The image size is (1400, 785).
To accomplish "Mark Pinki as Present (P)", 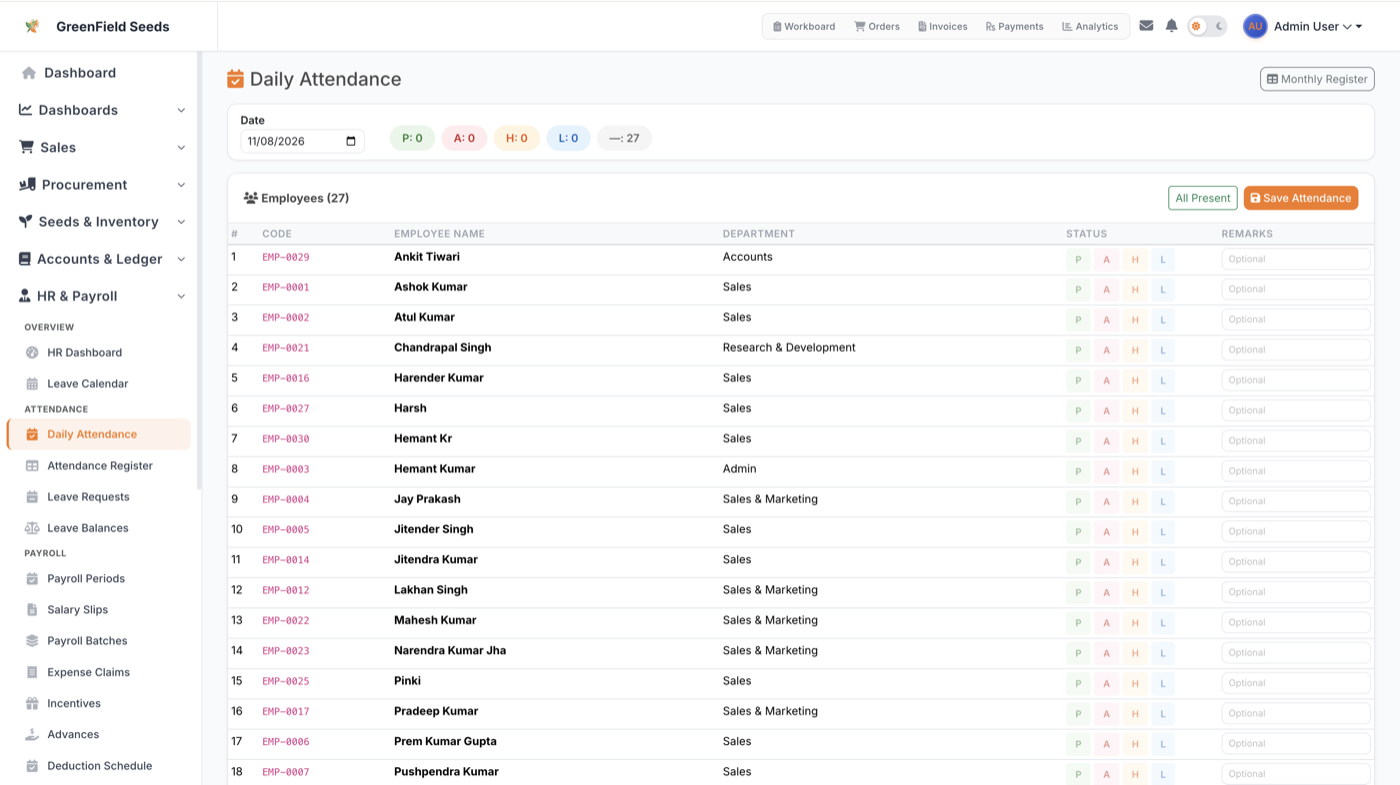I will click(x=1078, y=683).
